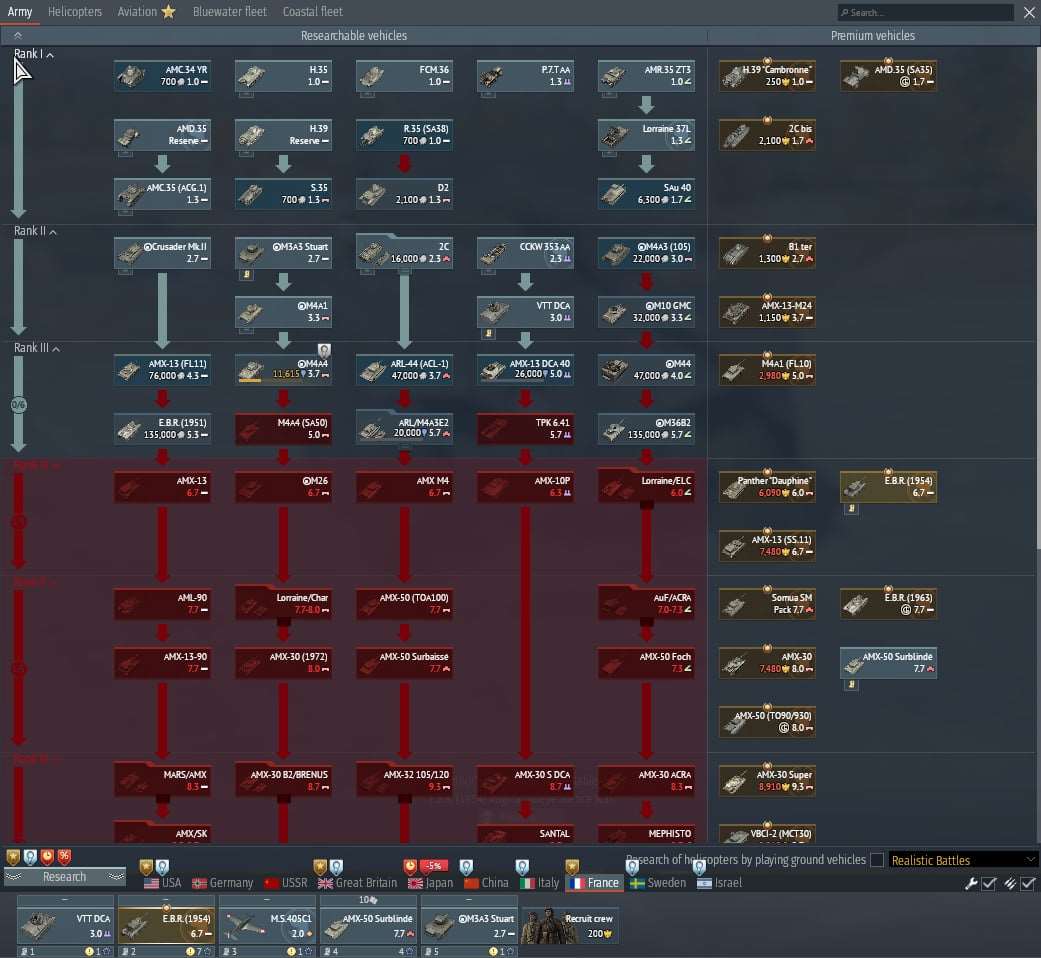This screenshot has height=958, width=1041.
Task: Select the CCKW 353 AA card
Action: [x=525, y=253]
